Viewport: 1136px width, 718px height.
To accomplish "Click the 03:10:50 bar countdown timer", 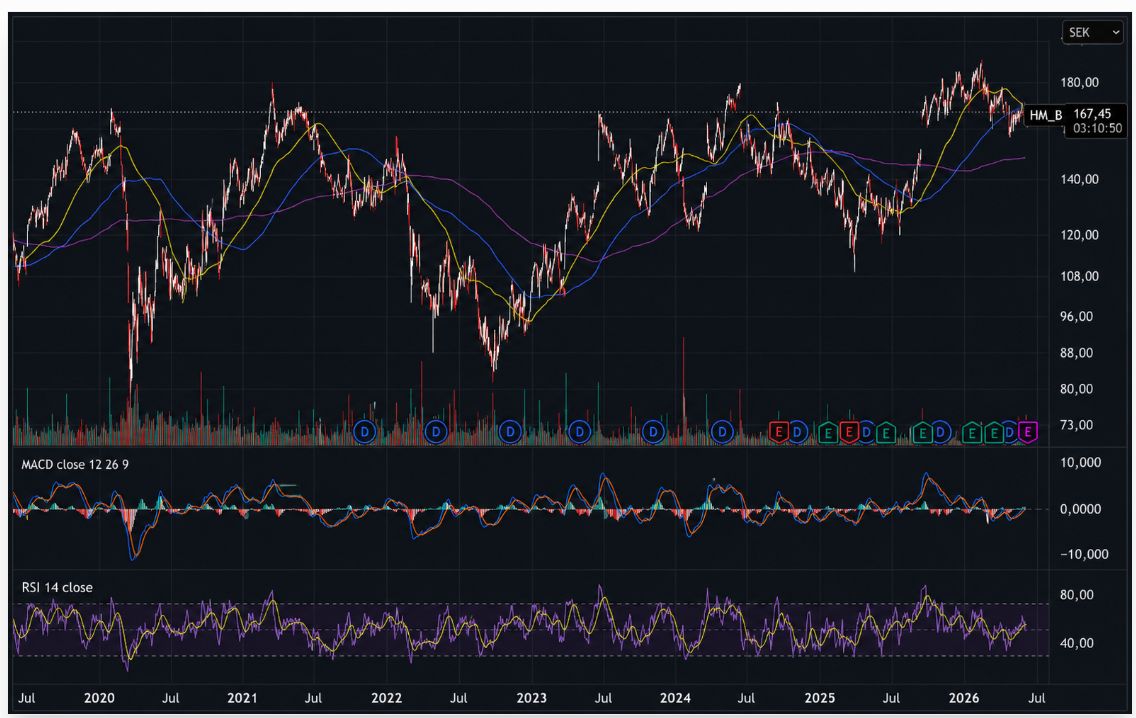I will (x=1097, y=128).
